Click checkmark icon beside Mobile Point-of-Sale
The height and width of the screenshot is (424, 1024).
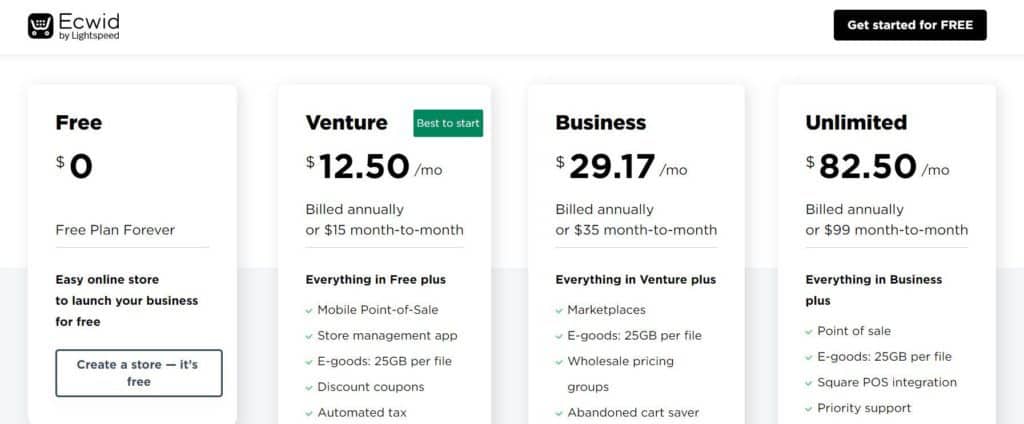pyautogui.click(x=309, y=311)
